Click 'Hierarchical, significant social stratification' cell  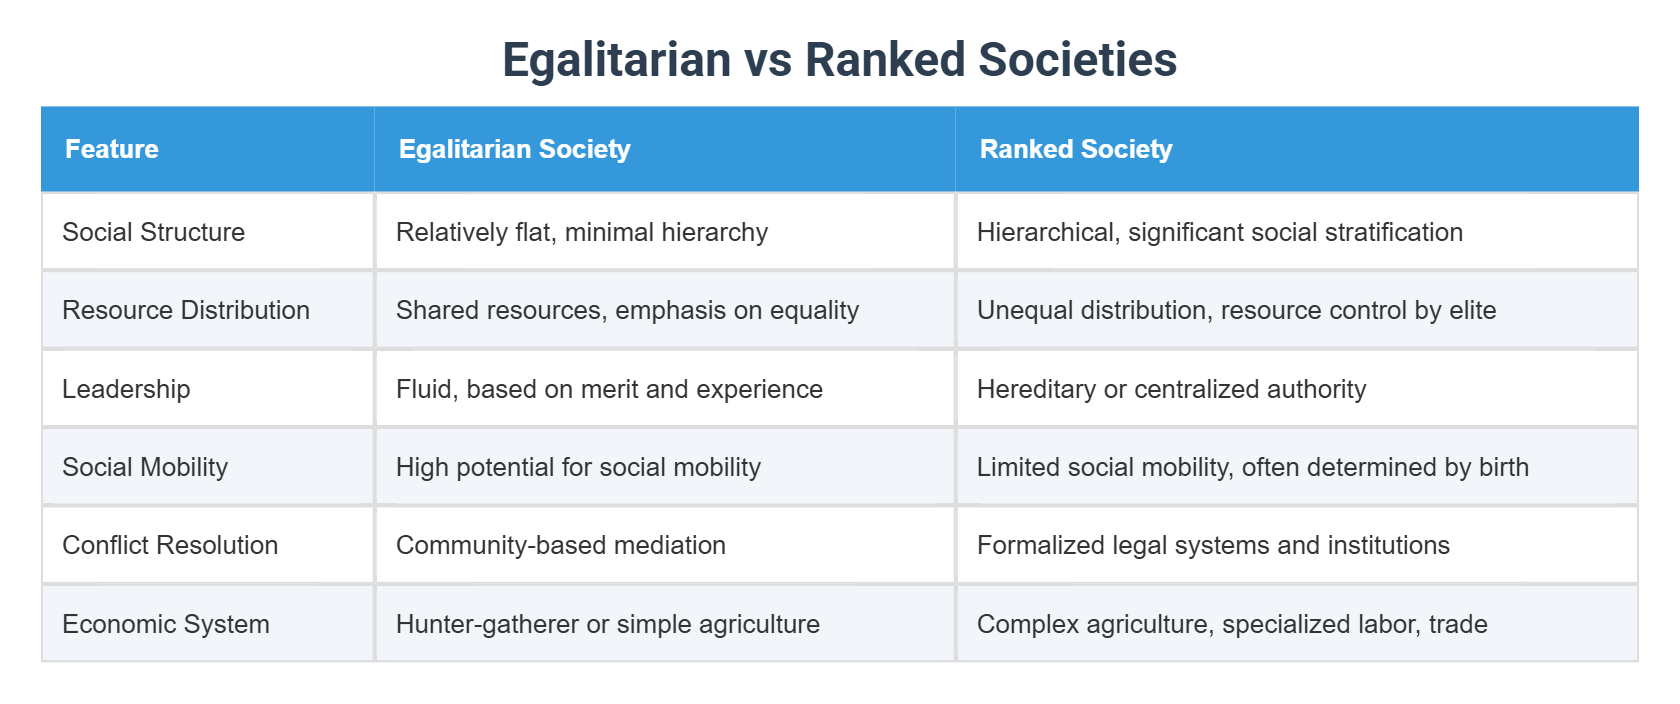(x=1220, y=232)
